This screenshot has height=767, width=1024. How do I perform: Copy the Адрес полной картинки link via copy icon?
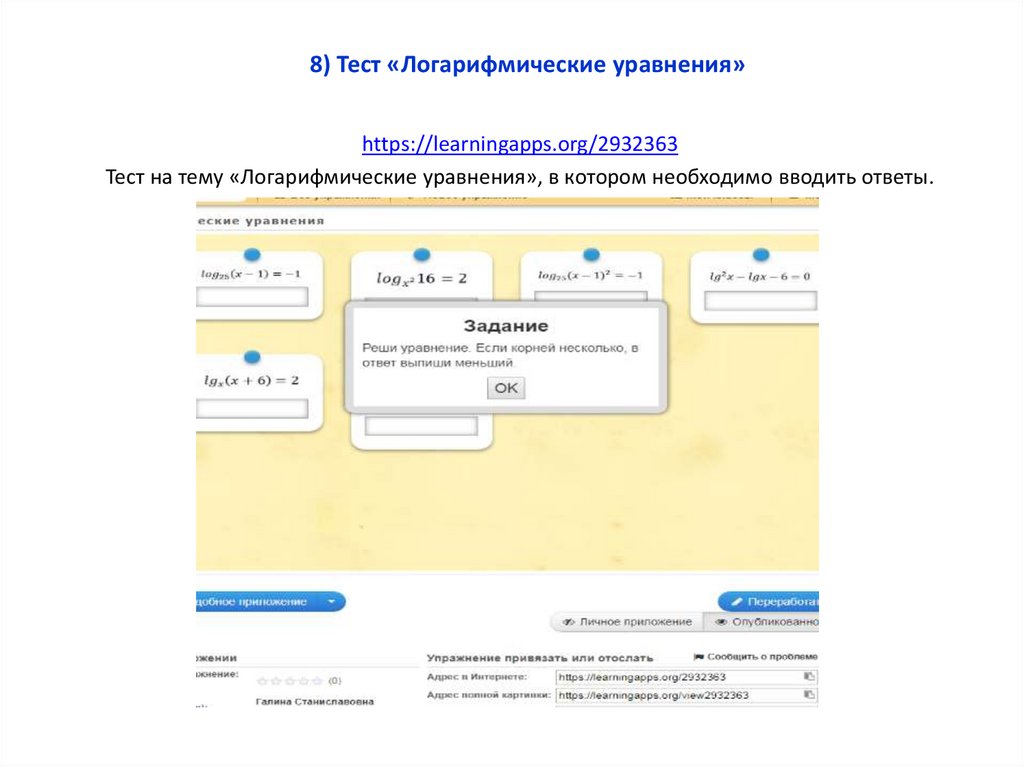[809, 695]
